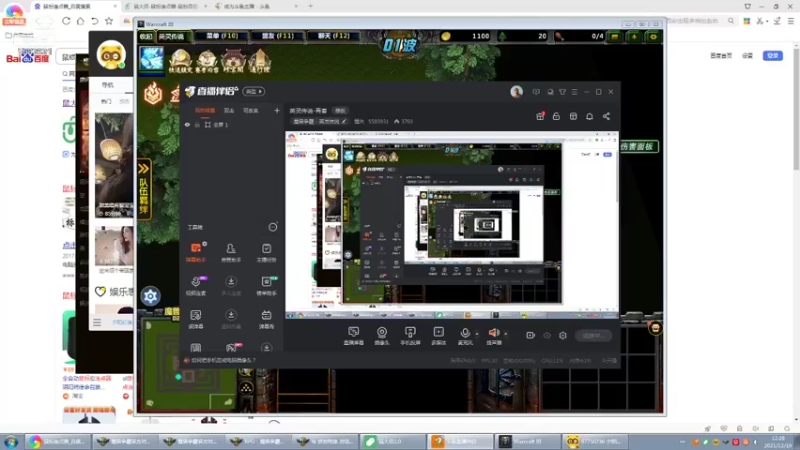Viewport: 800px width, 450px height.
Task: Open the toolbox round more icon
Action: [x=273, y=227]
